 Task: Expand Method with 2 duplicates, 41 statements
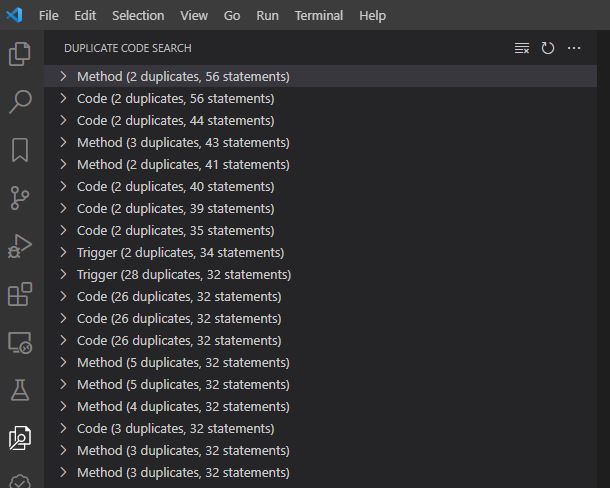[321, 164]
